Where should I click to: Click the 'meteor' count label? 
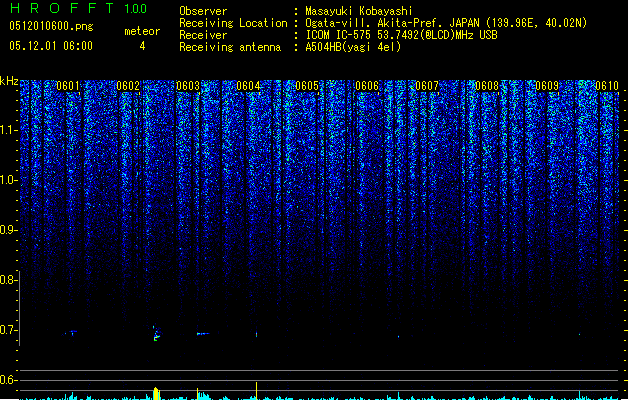(x=142, y=31)
